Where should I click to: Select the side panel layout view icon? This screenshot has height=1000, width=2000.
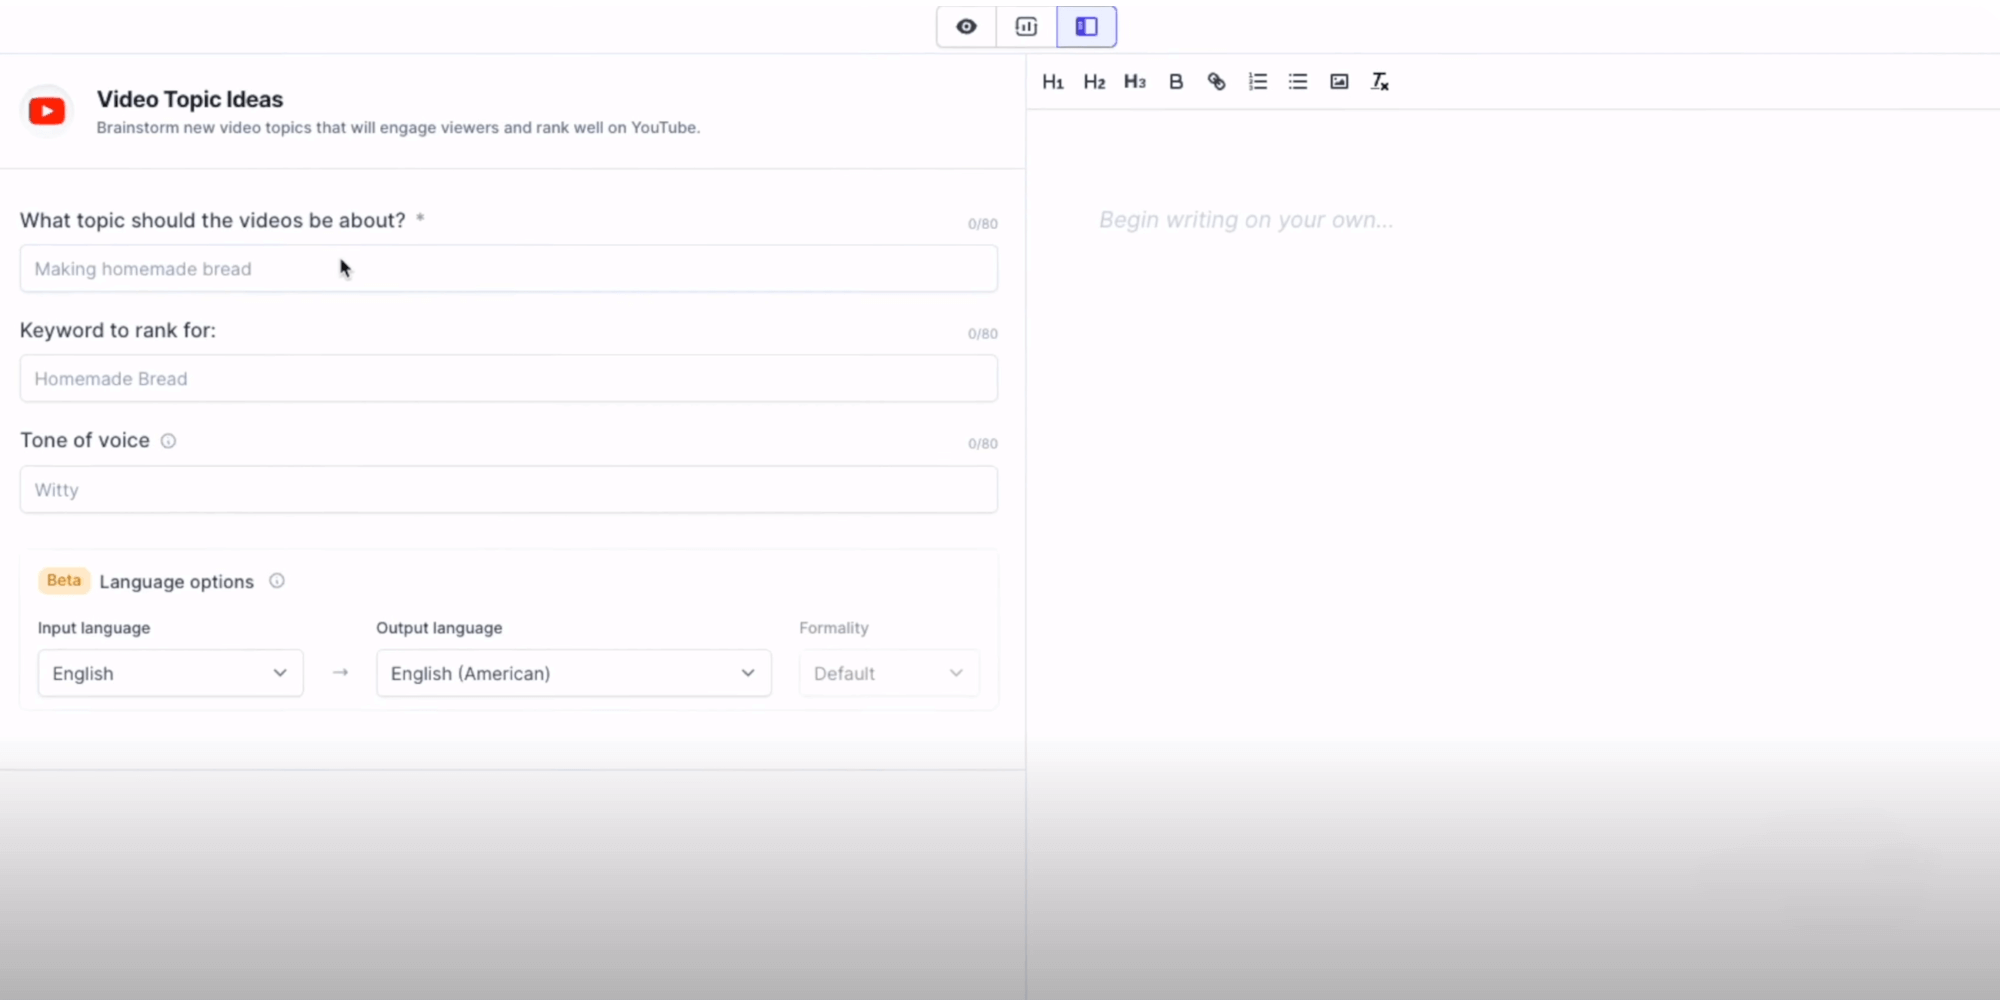pyautogui.click(x=1086, y=27)
